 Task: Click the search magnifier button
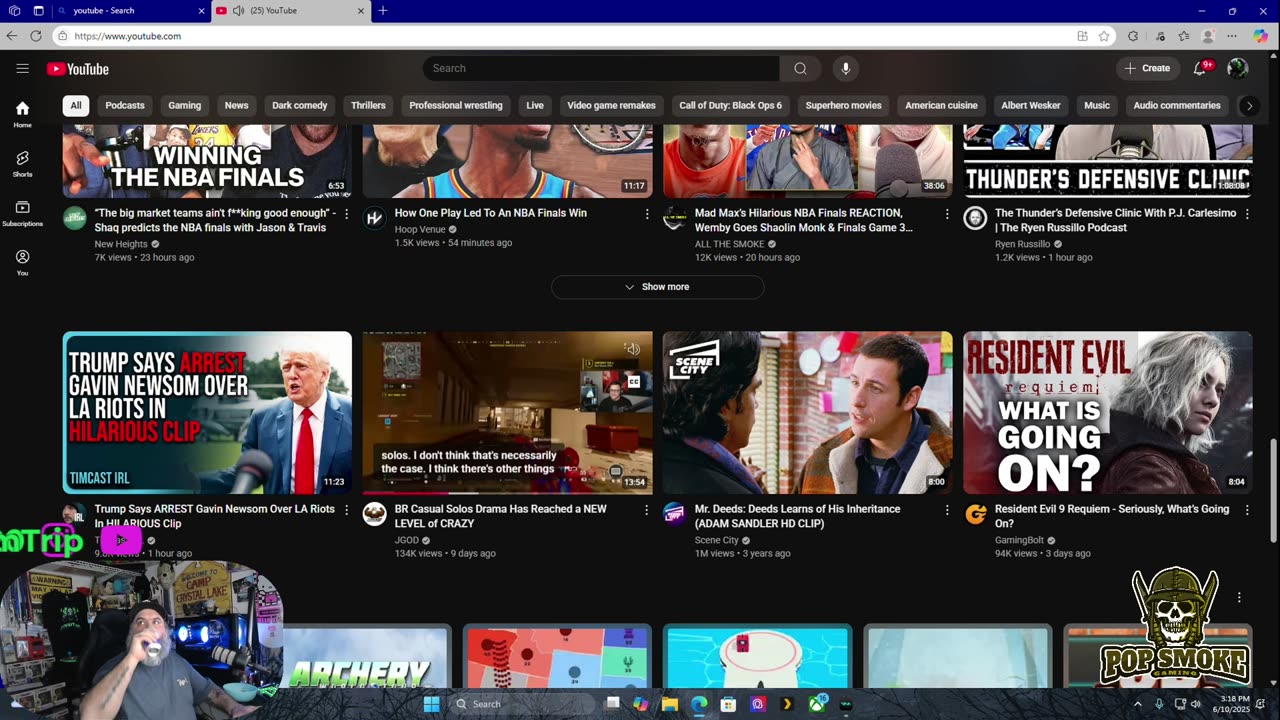(x=800, y=68)
